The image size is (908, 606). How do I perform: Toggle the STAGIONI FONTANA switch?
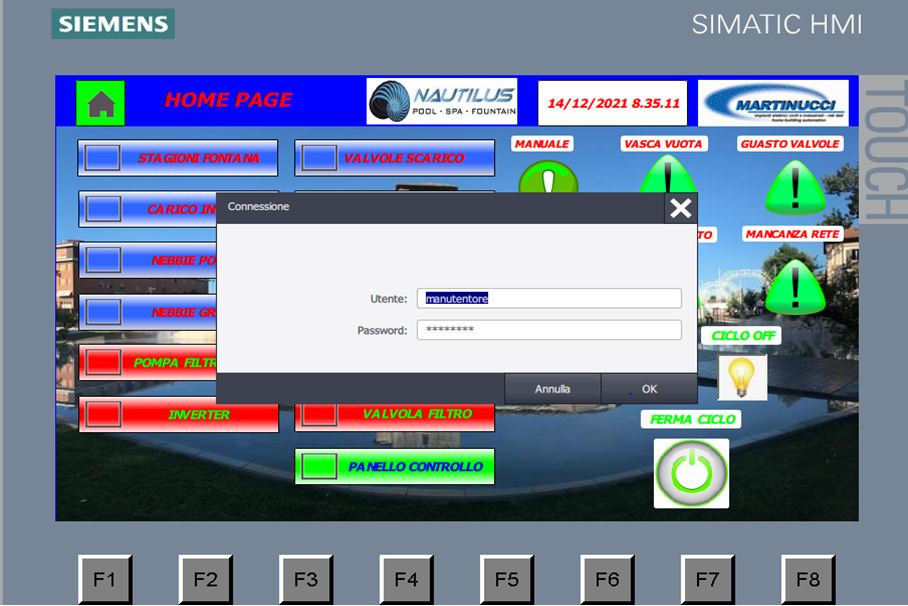(178, 158)
